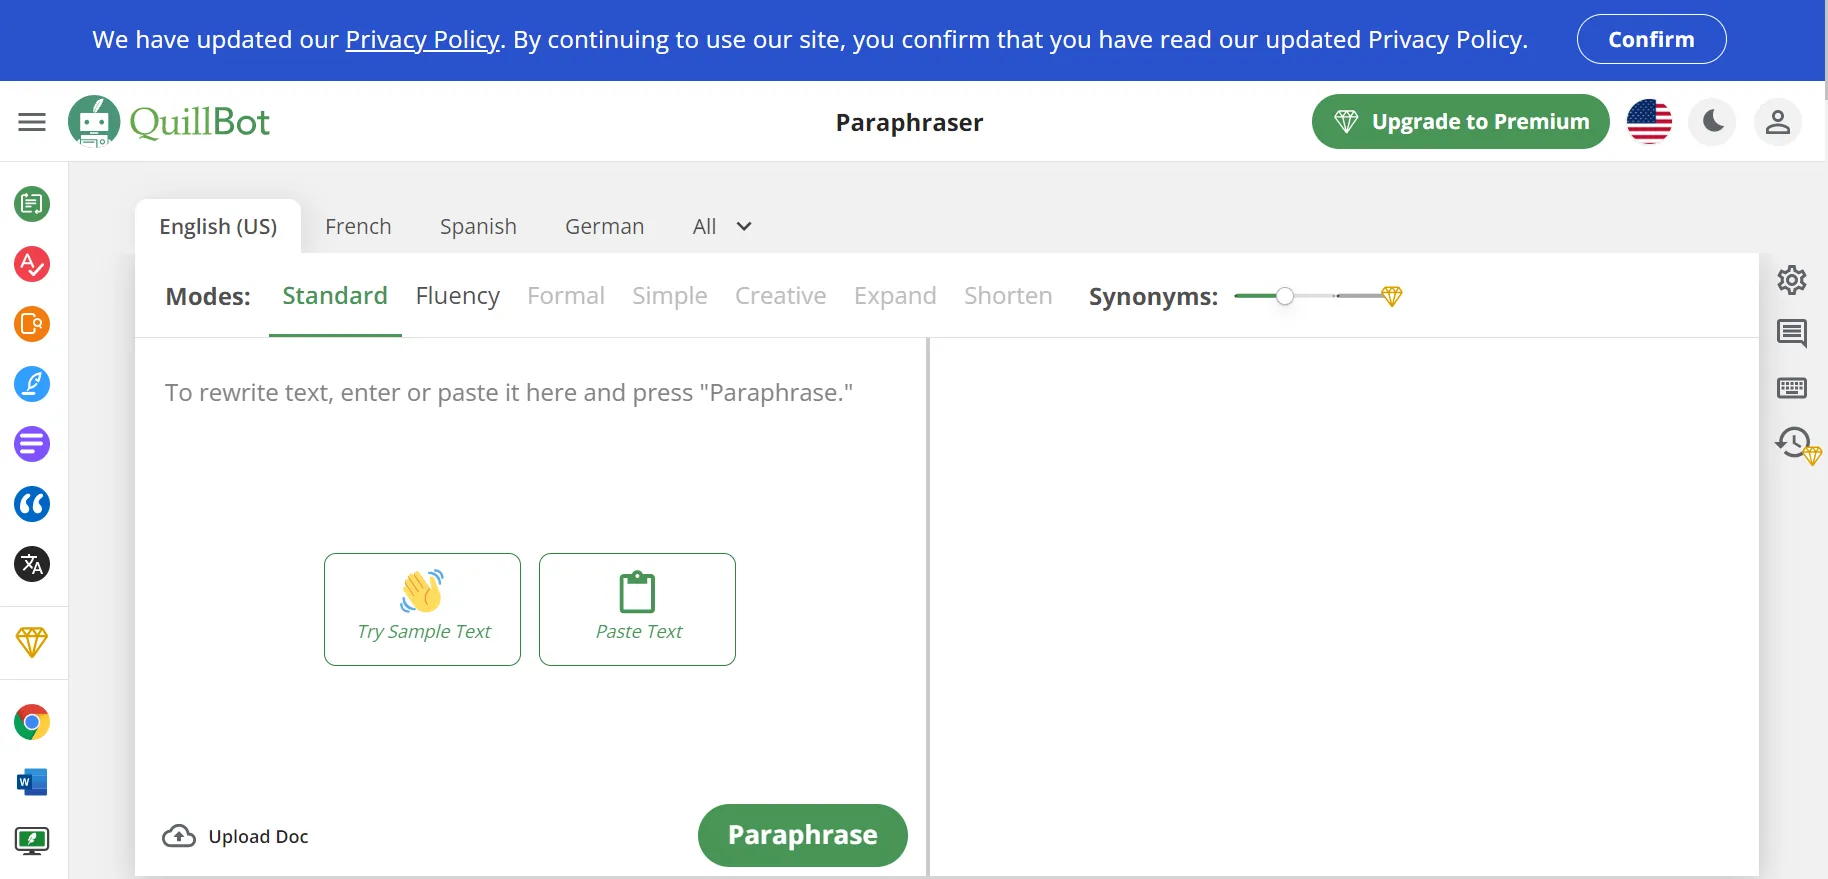Open the settings gear icon
The width and height of the screenshot is (1828, 879).
tap(1791, 280)
